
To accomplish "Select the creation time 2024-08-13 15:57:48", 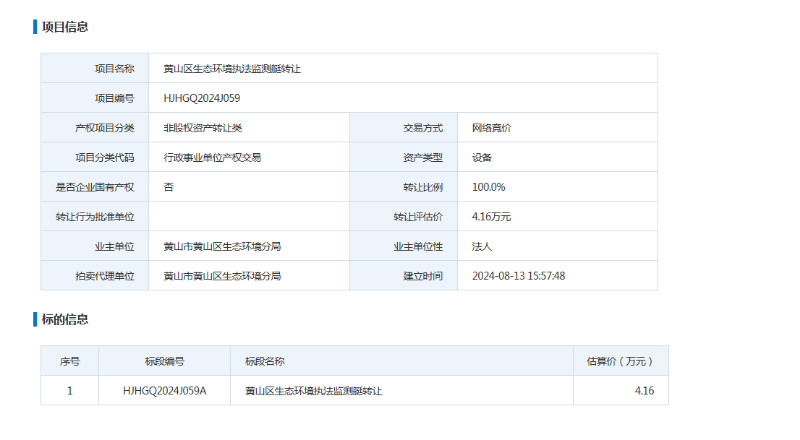I will click(x=518, y=275).
